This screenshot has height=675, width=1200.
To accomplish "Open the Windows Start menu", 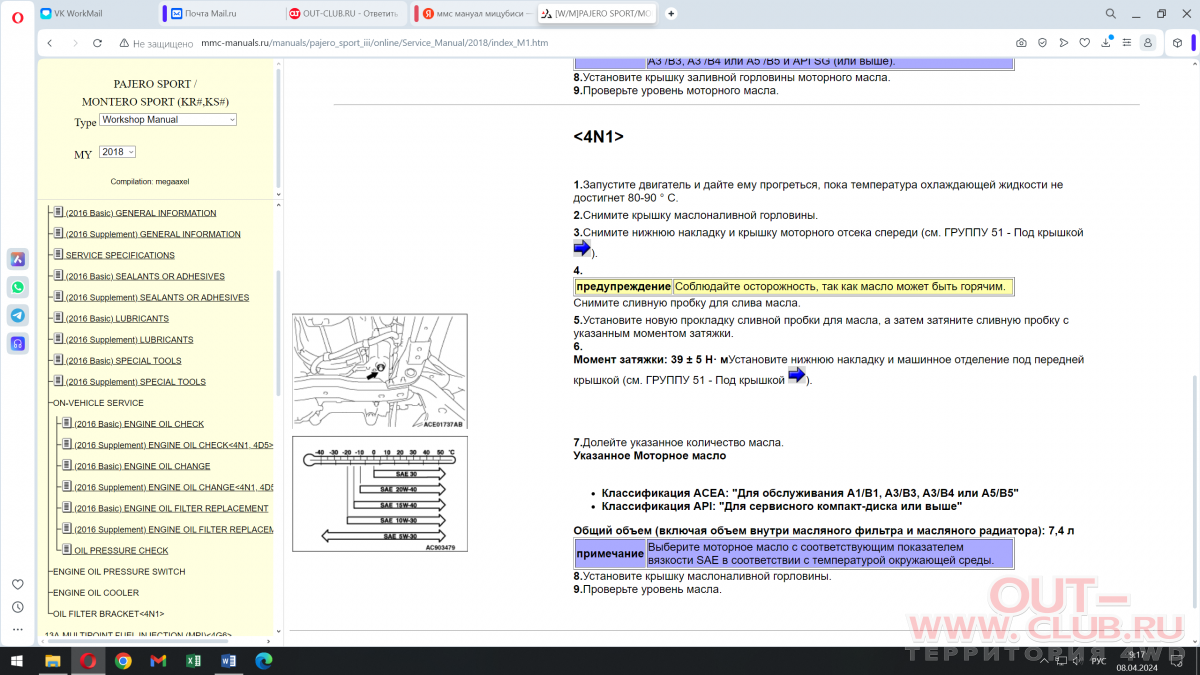I will (x=17, y=661).
